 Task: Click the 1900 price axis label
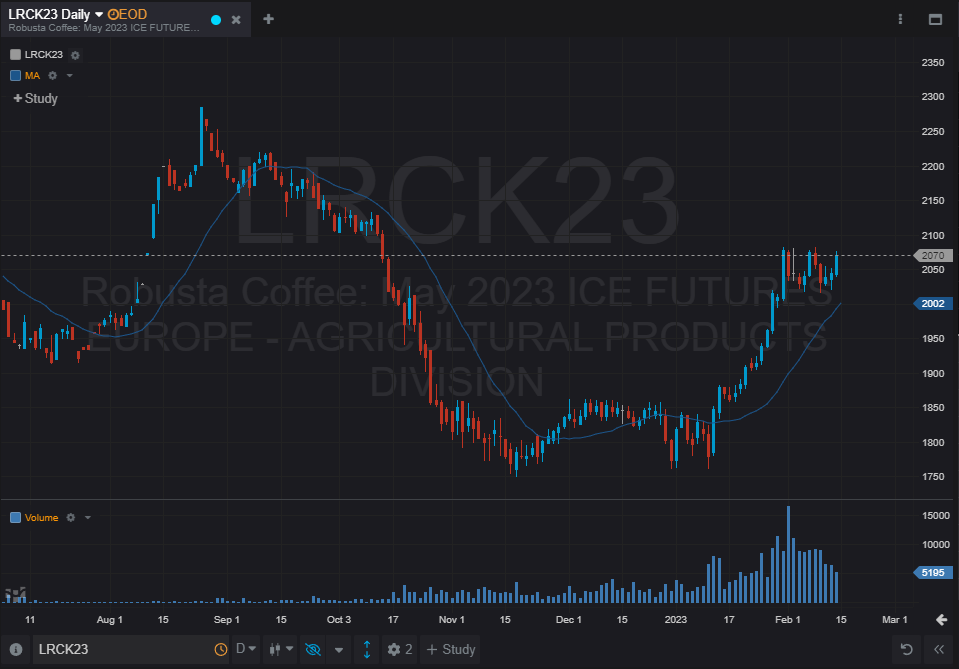point(933,373)
